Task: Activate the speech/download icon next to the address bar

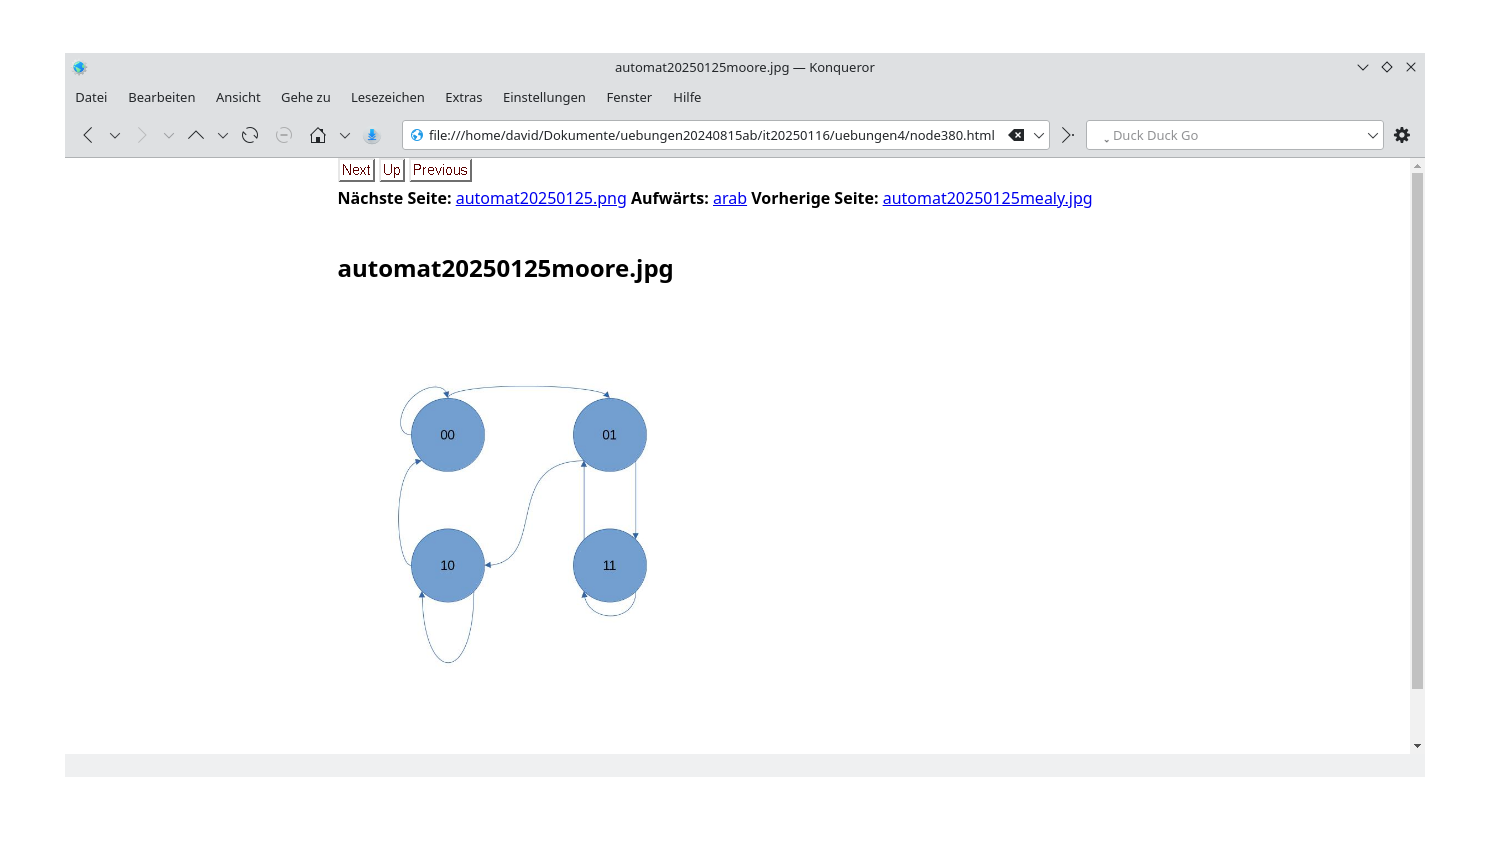Action: pos(371,135)
